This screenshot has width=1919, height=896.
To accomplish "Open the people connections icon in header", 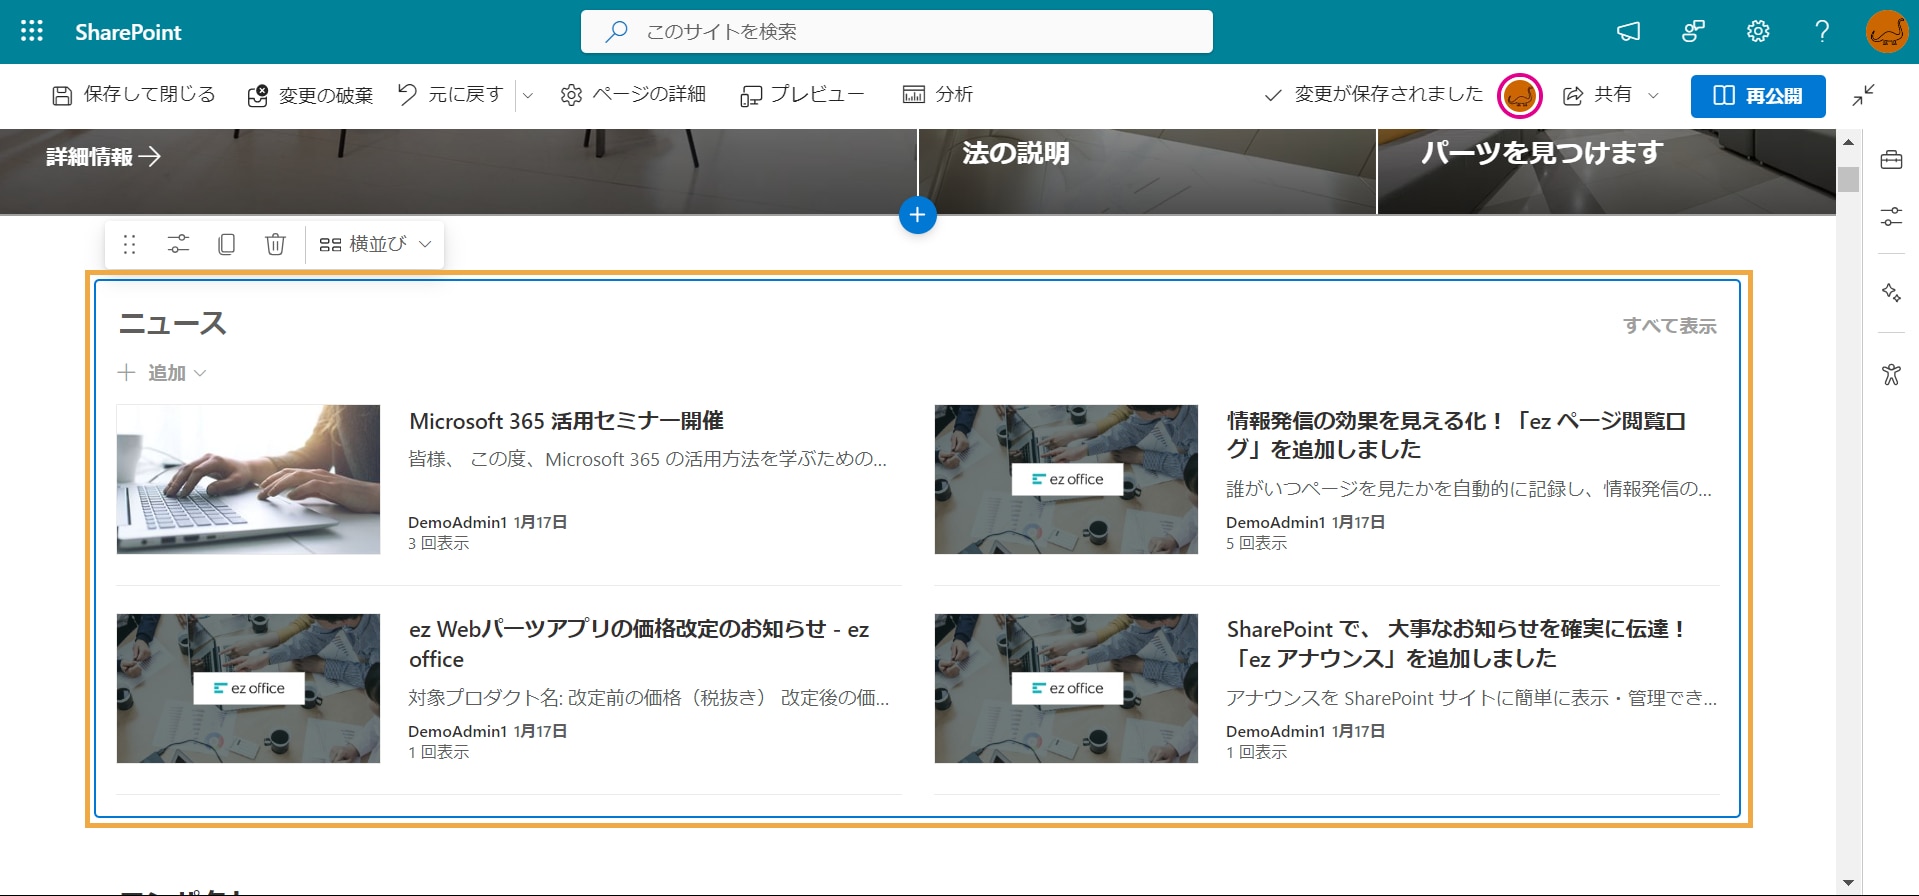I will point(1693,32).
